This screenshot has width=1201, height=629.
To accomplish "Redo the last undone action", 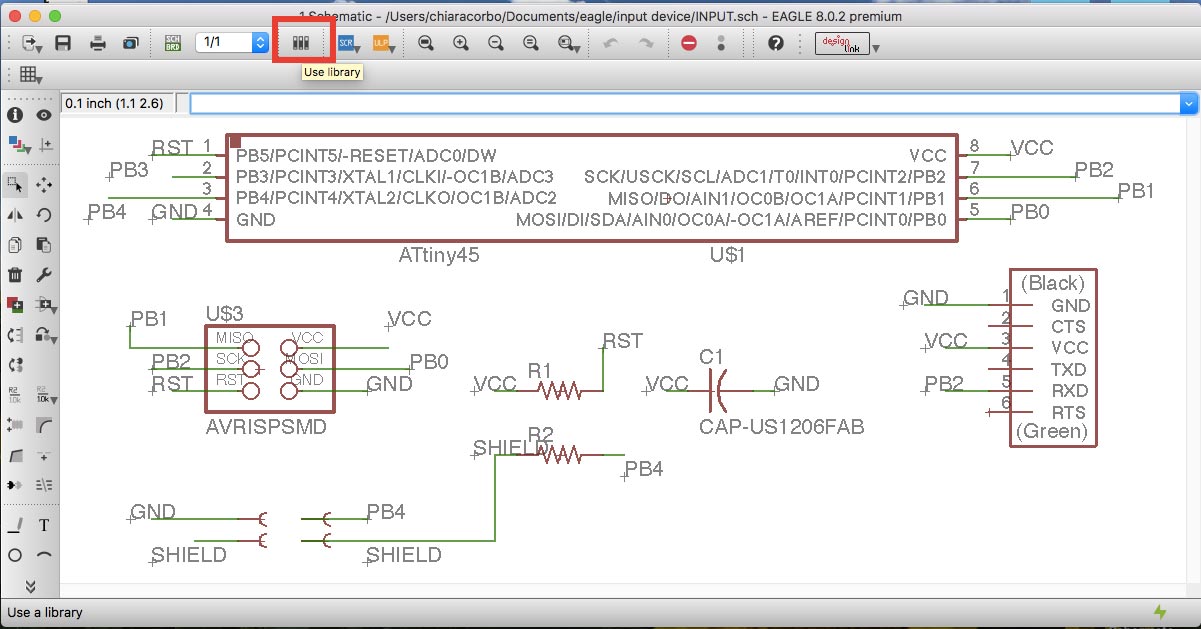I will 646,43.
